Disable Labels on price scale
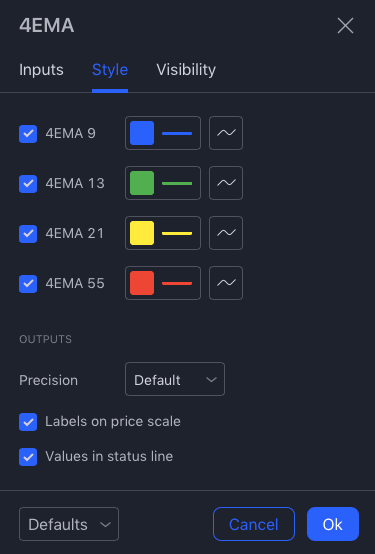The width and height of the screenshot is (375, 554). pyautogui.click(x=28, y=422)
